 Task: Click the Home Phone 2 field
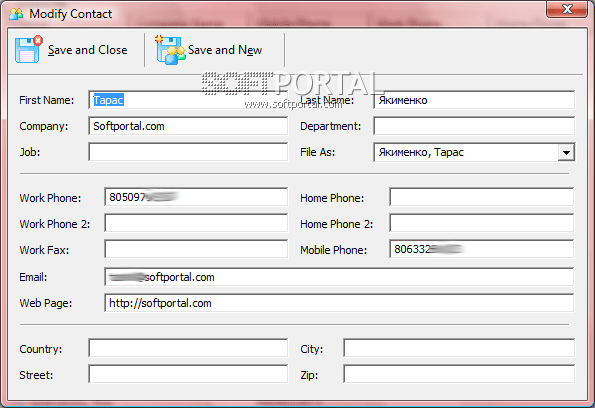(x=482, y=223)
